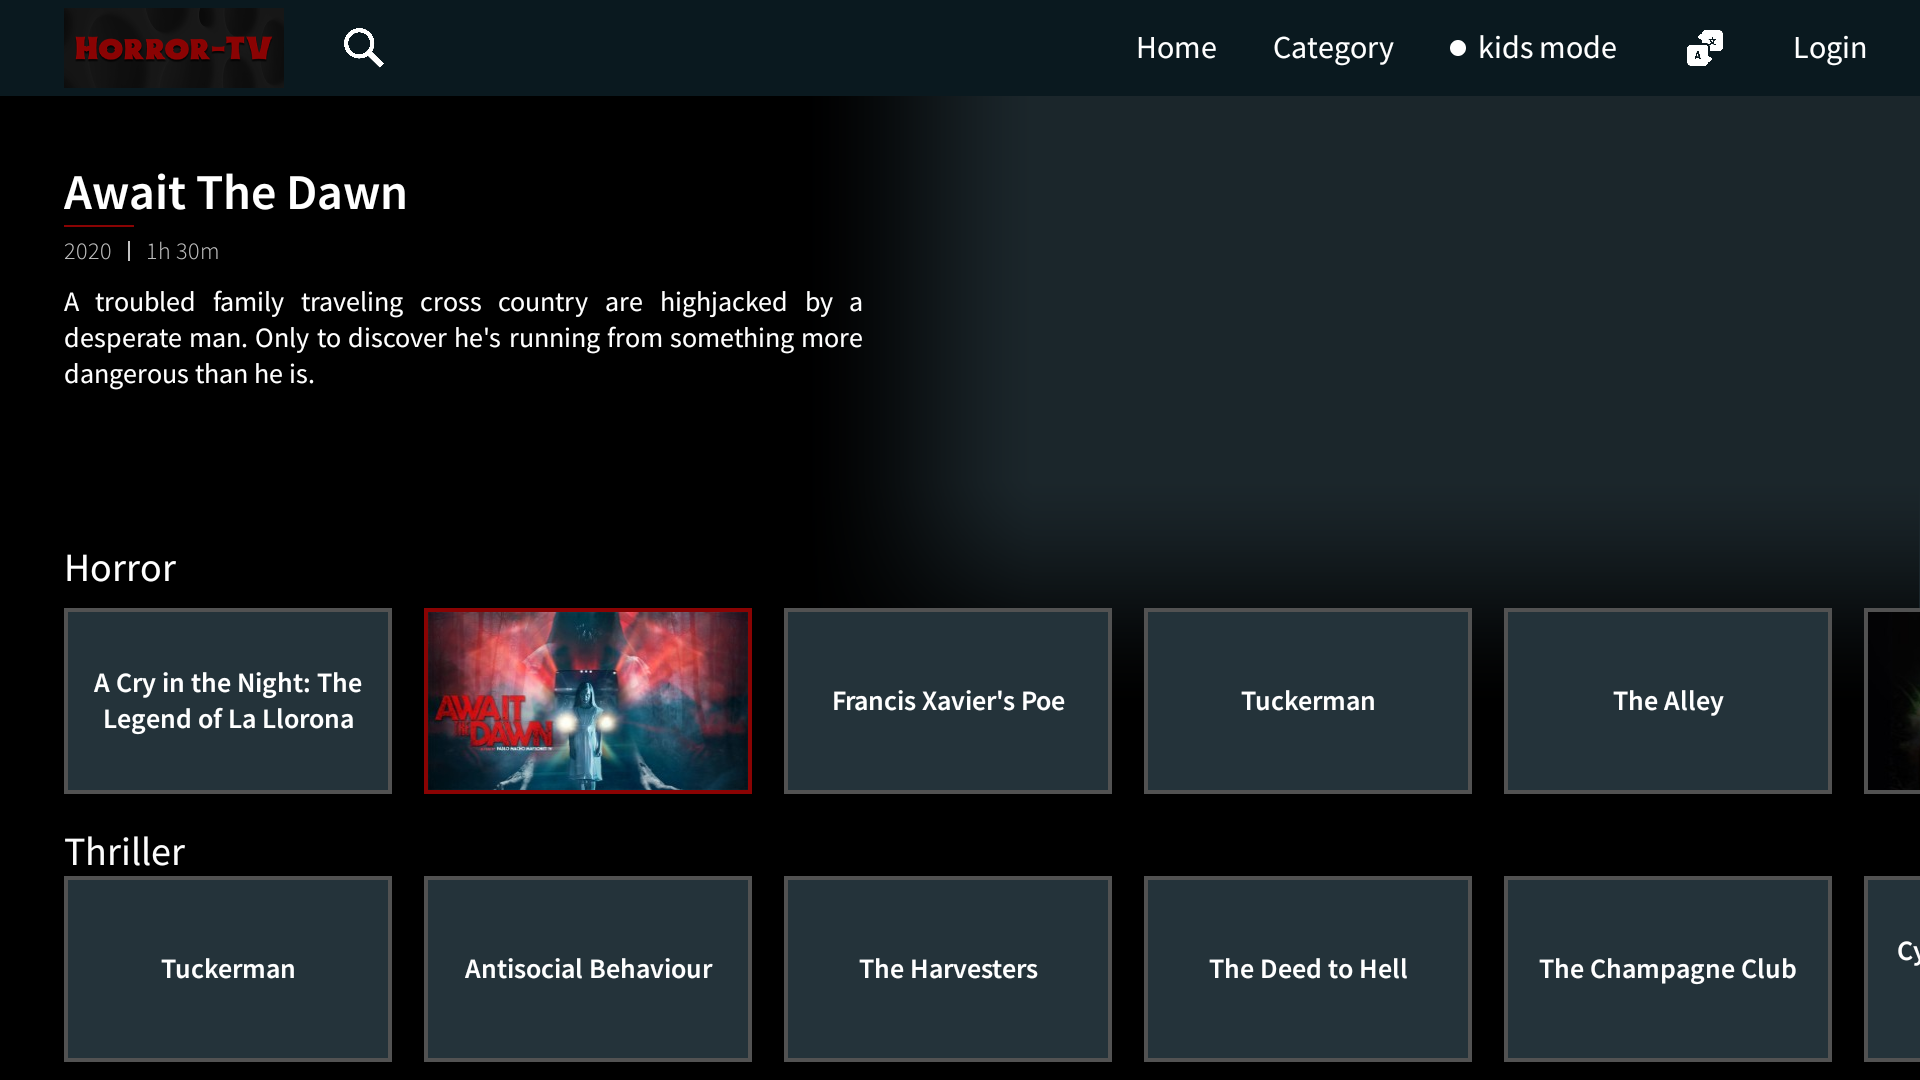Screen dimensions: 1920x1080
Task: Select the Horror row heading
Action: click(119, 567)
